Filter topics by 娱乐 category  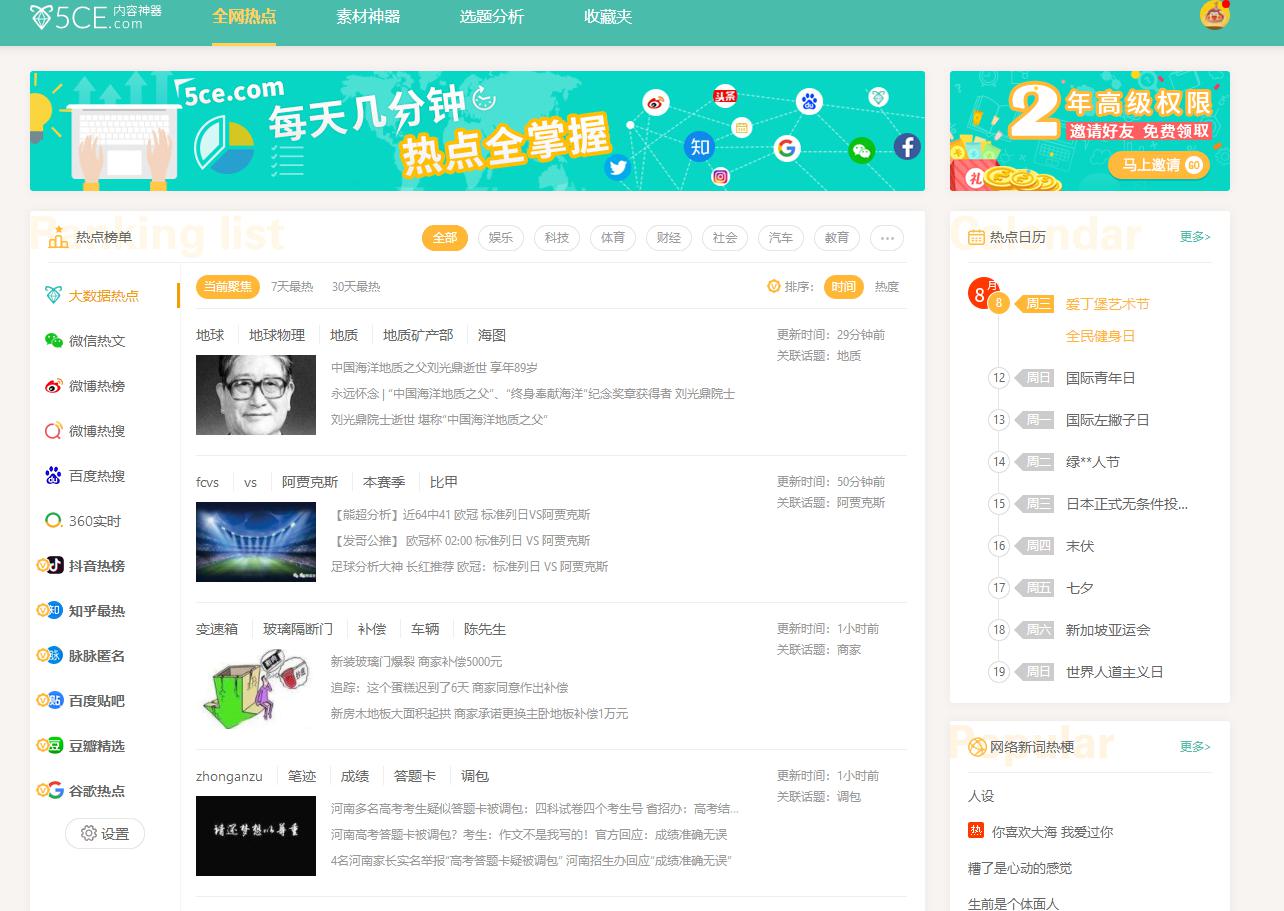point(500,238)
